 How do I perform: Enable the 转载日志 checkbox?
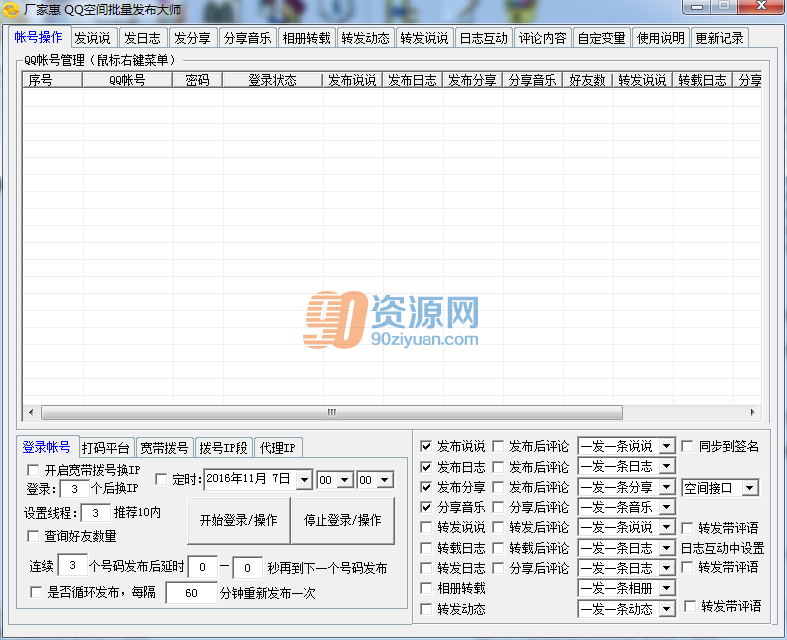pos(426,548)
